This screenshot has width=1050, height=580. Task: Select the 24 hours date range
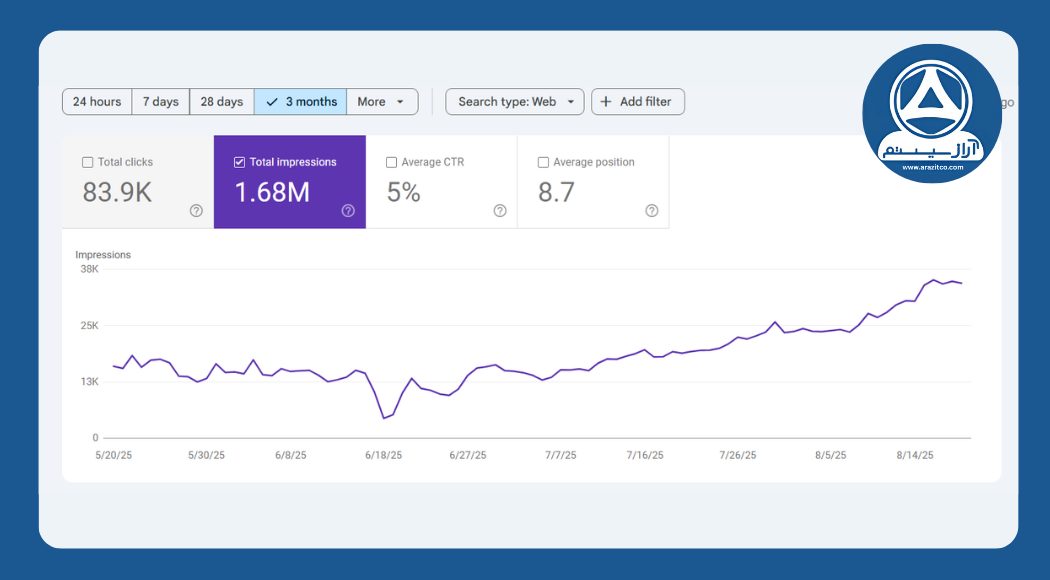(x=97, y=102)
